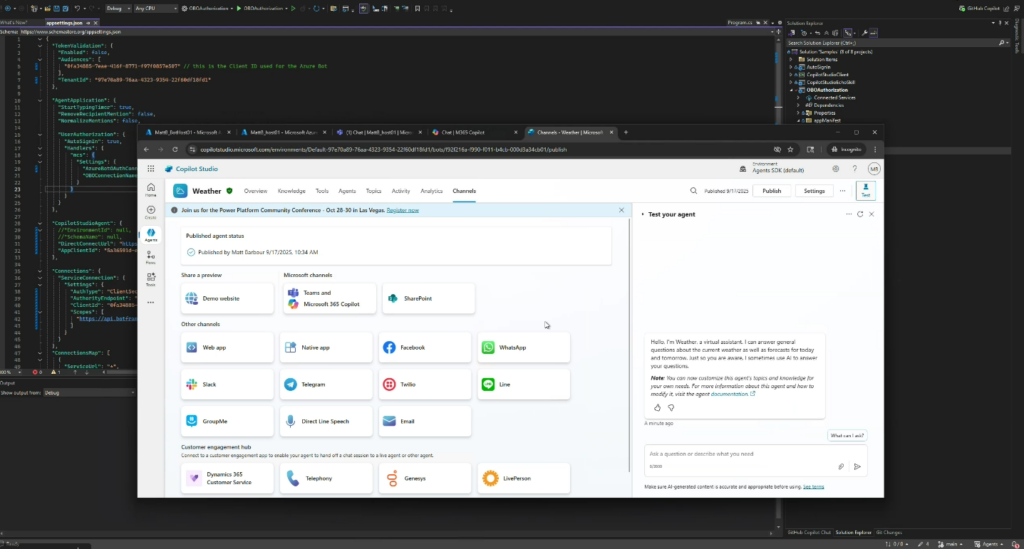Open test panel more options ellipsis
The image size is (1024, 549).
849,214
